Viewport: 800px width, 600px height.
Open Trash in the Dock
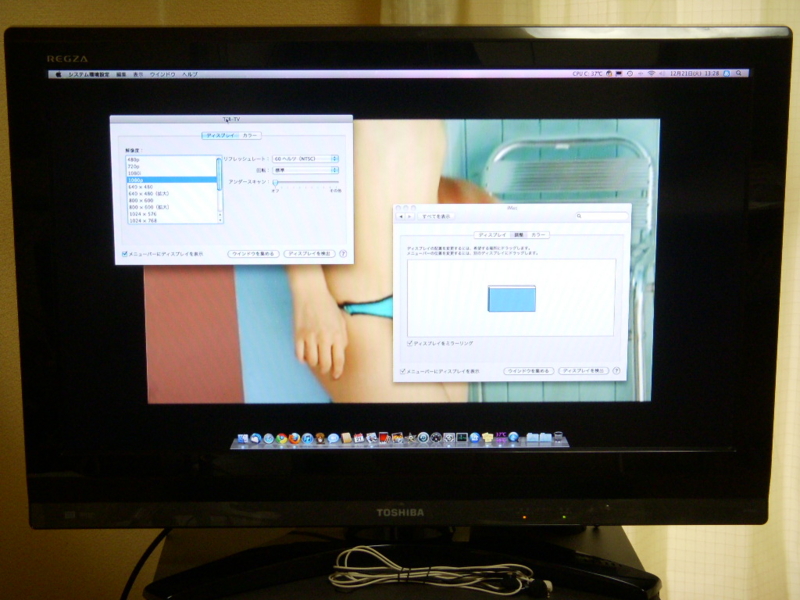pos(558,437)
